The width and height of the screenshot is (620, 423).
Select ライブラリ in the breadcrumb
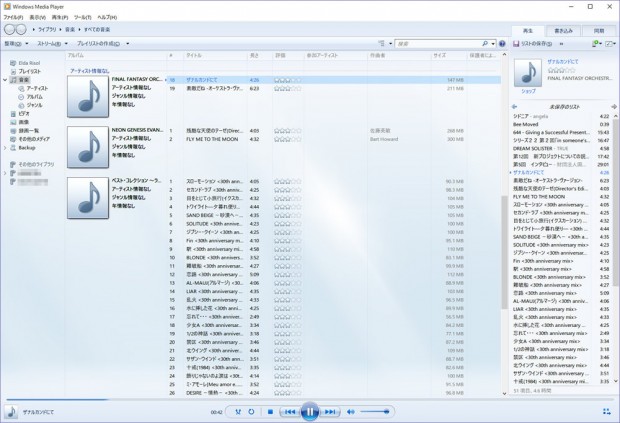(x=47, y=30)
